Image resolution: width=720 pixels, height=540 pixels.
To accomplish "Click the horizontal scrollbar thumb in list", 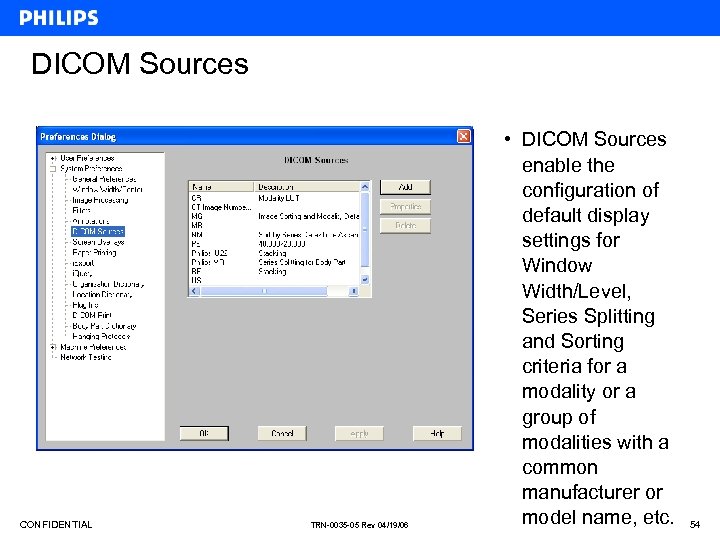I will tap(264, 291).
